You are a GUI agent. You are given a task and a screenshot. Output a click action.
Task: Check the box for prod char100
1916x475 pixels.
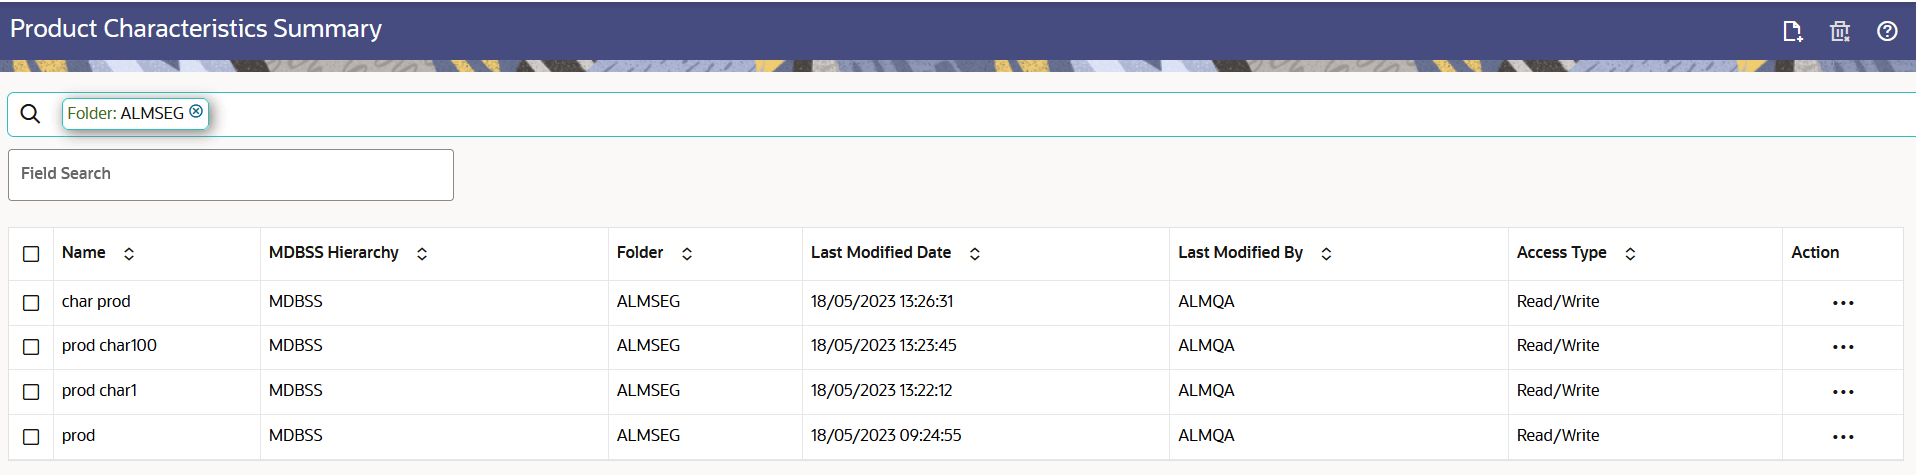pyautogui.click(x=31, y=347)
